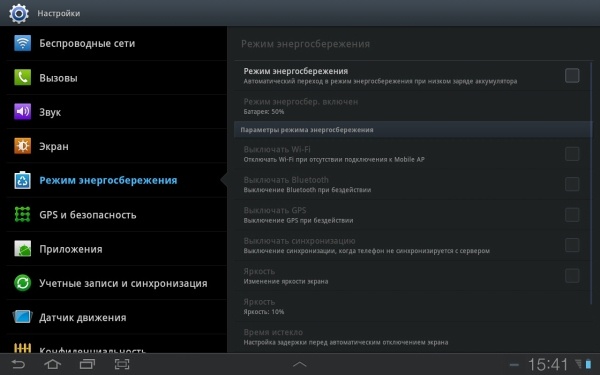Tap the Батарея: 50% text

(x=264, y=112)
